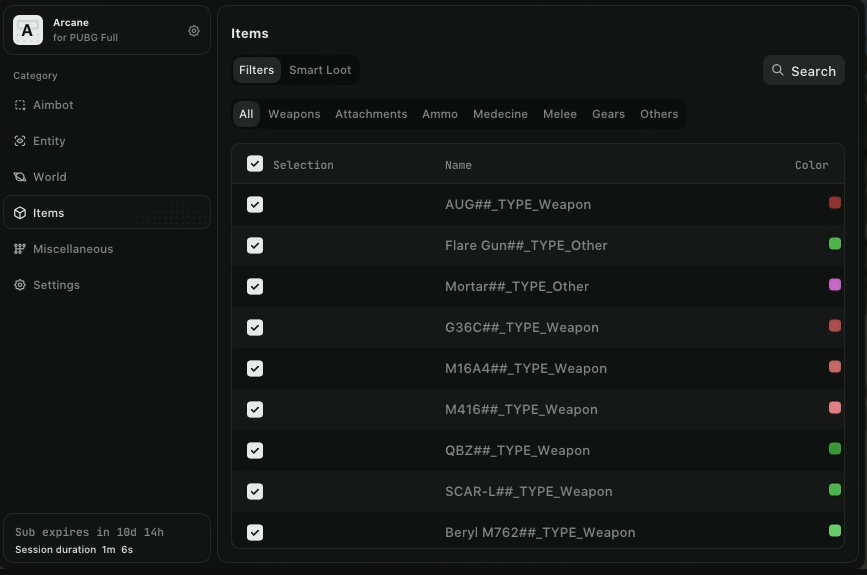Click the gear icon beside Arcane title

coord(194,31)
